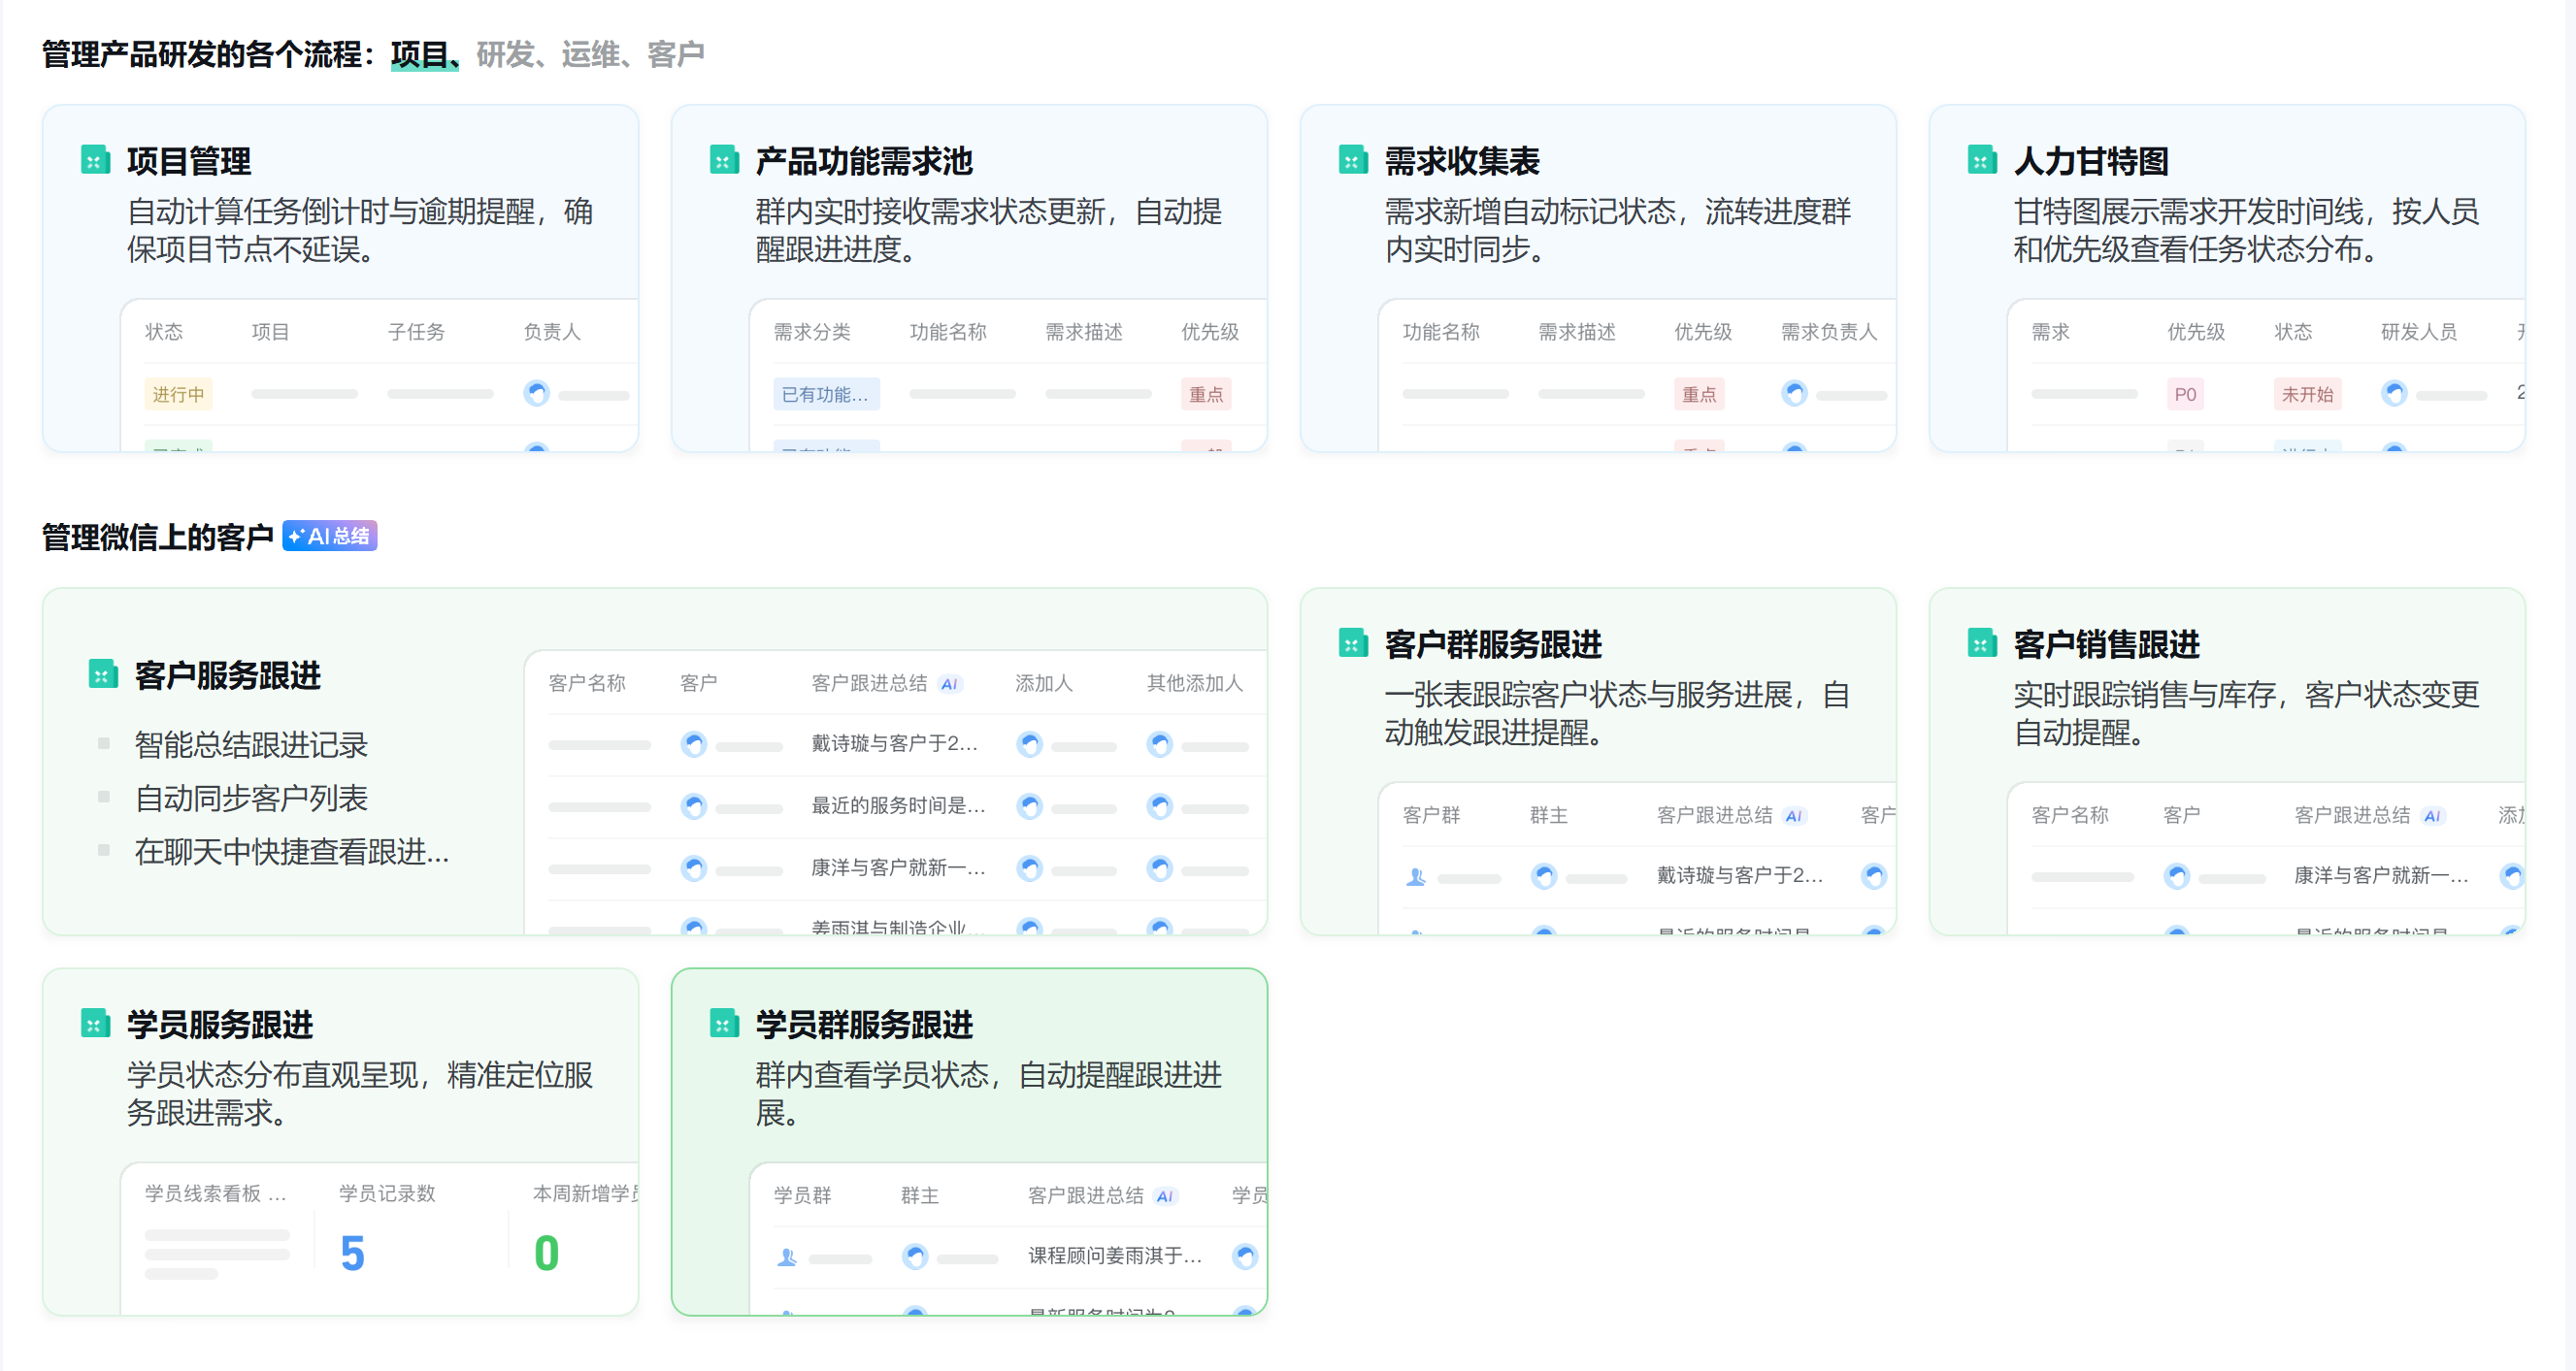Click the 人力甘特图 card icon

pos(1982,160)
